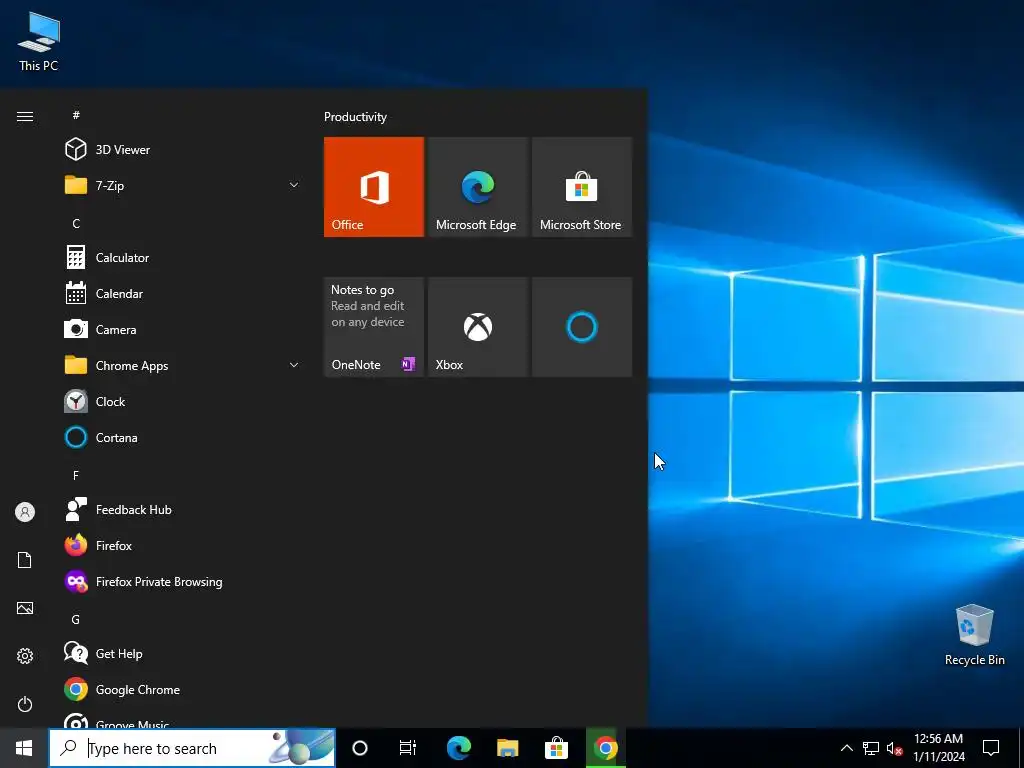The height and width of the screenshot is (768, 1024).
Task: Launch Calculator from the app list
Action: (x=183, y=257)
